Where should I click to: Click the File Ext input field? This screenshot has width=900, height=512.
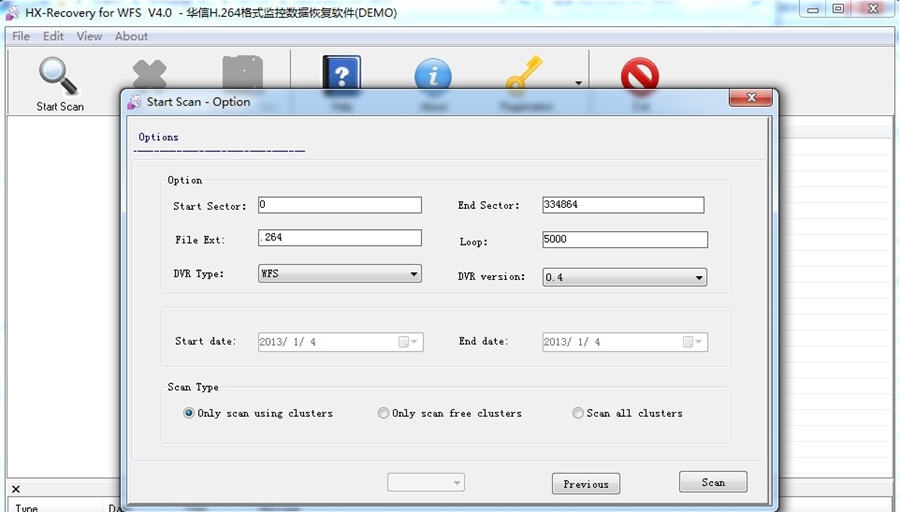point(340,238)
